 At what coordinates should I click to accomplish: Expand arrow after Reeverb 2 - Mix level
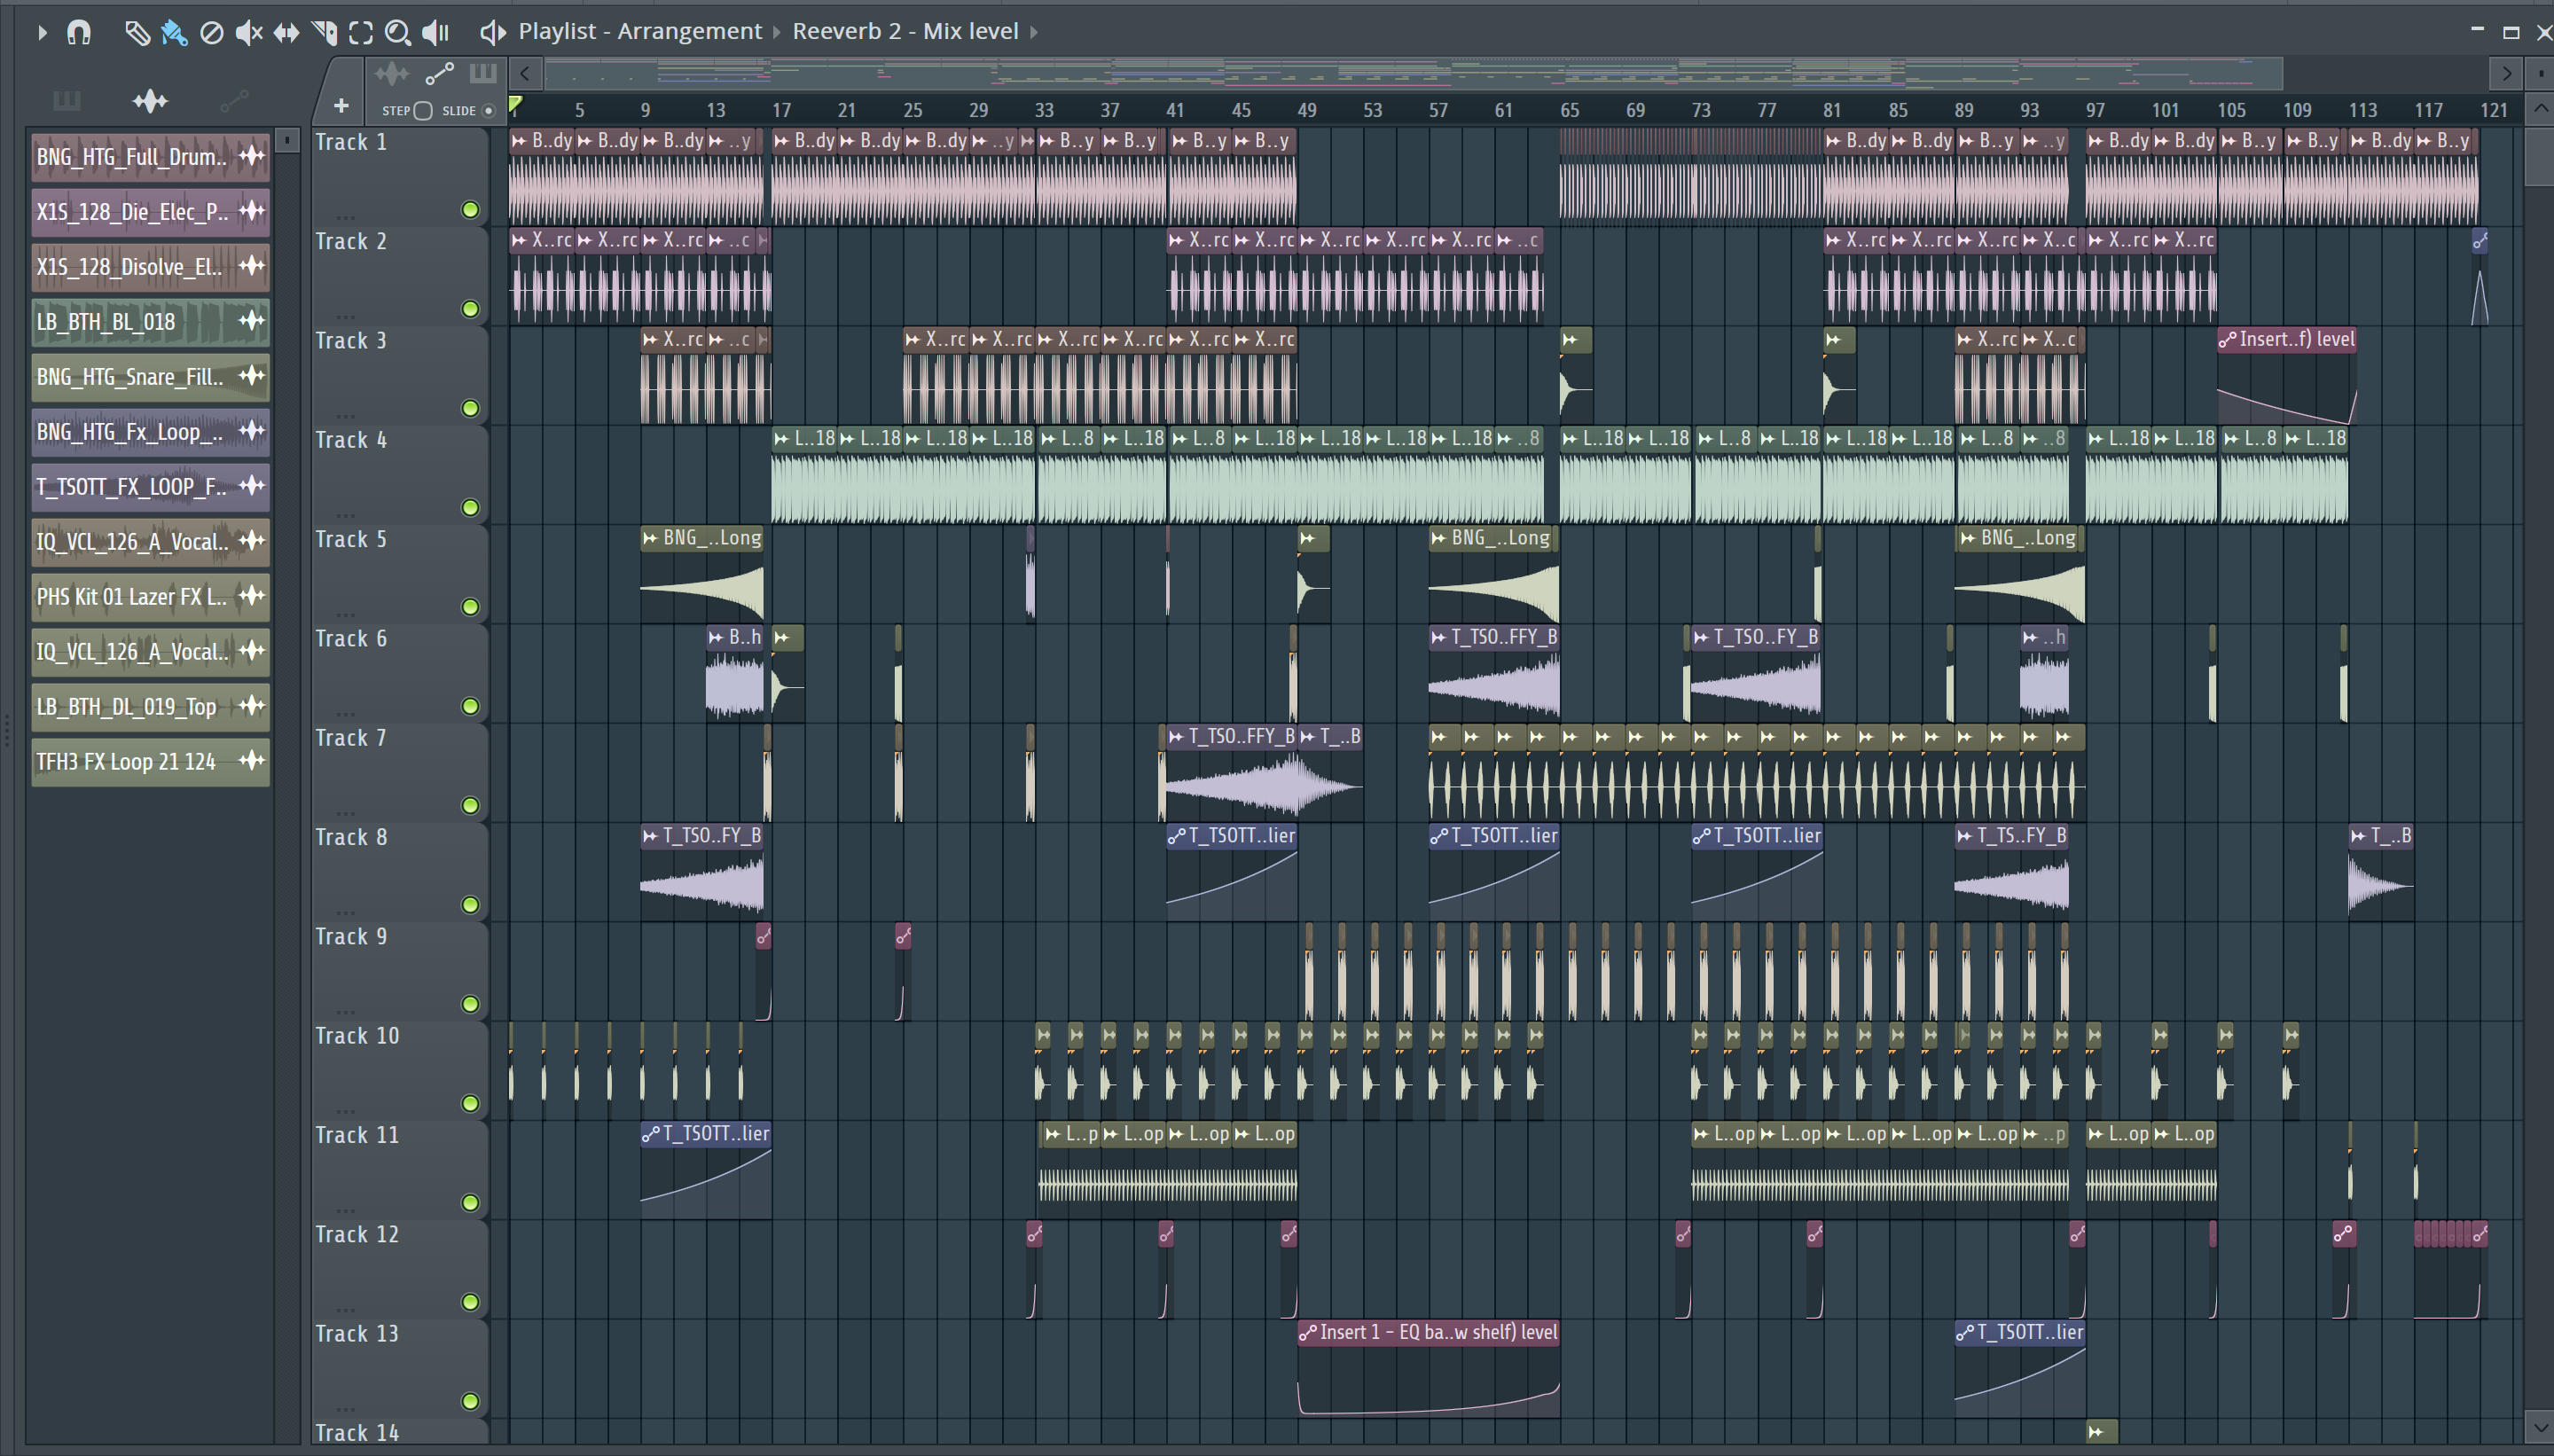[1034, 32]
